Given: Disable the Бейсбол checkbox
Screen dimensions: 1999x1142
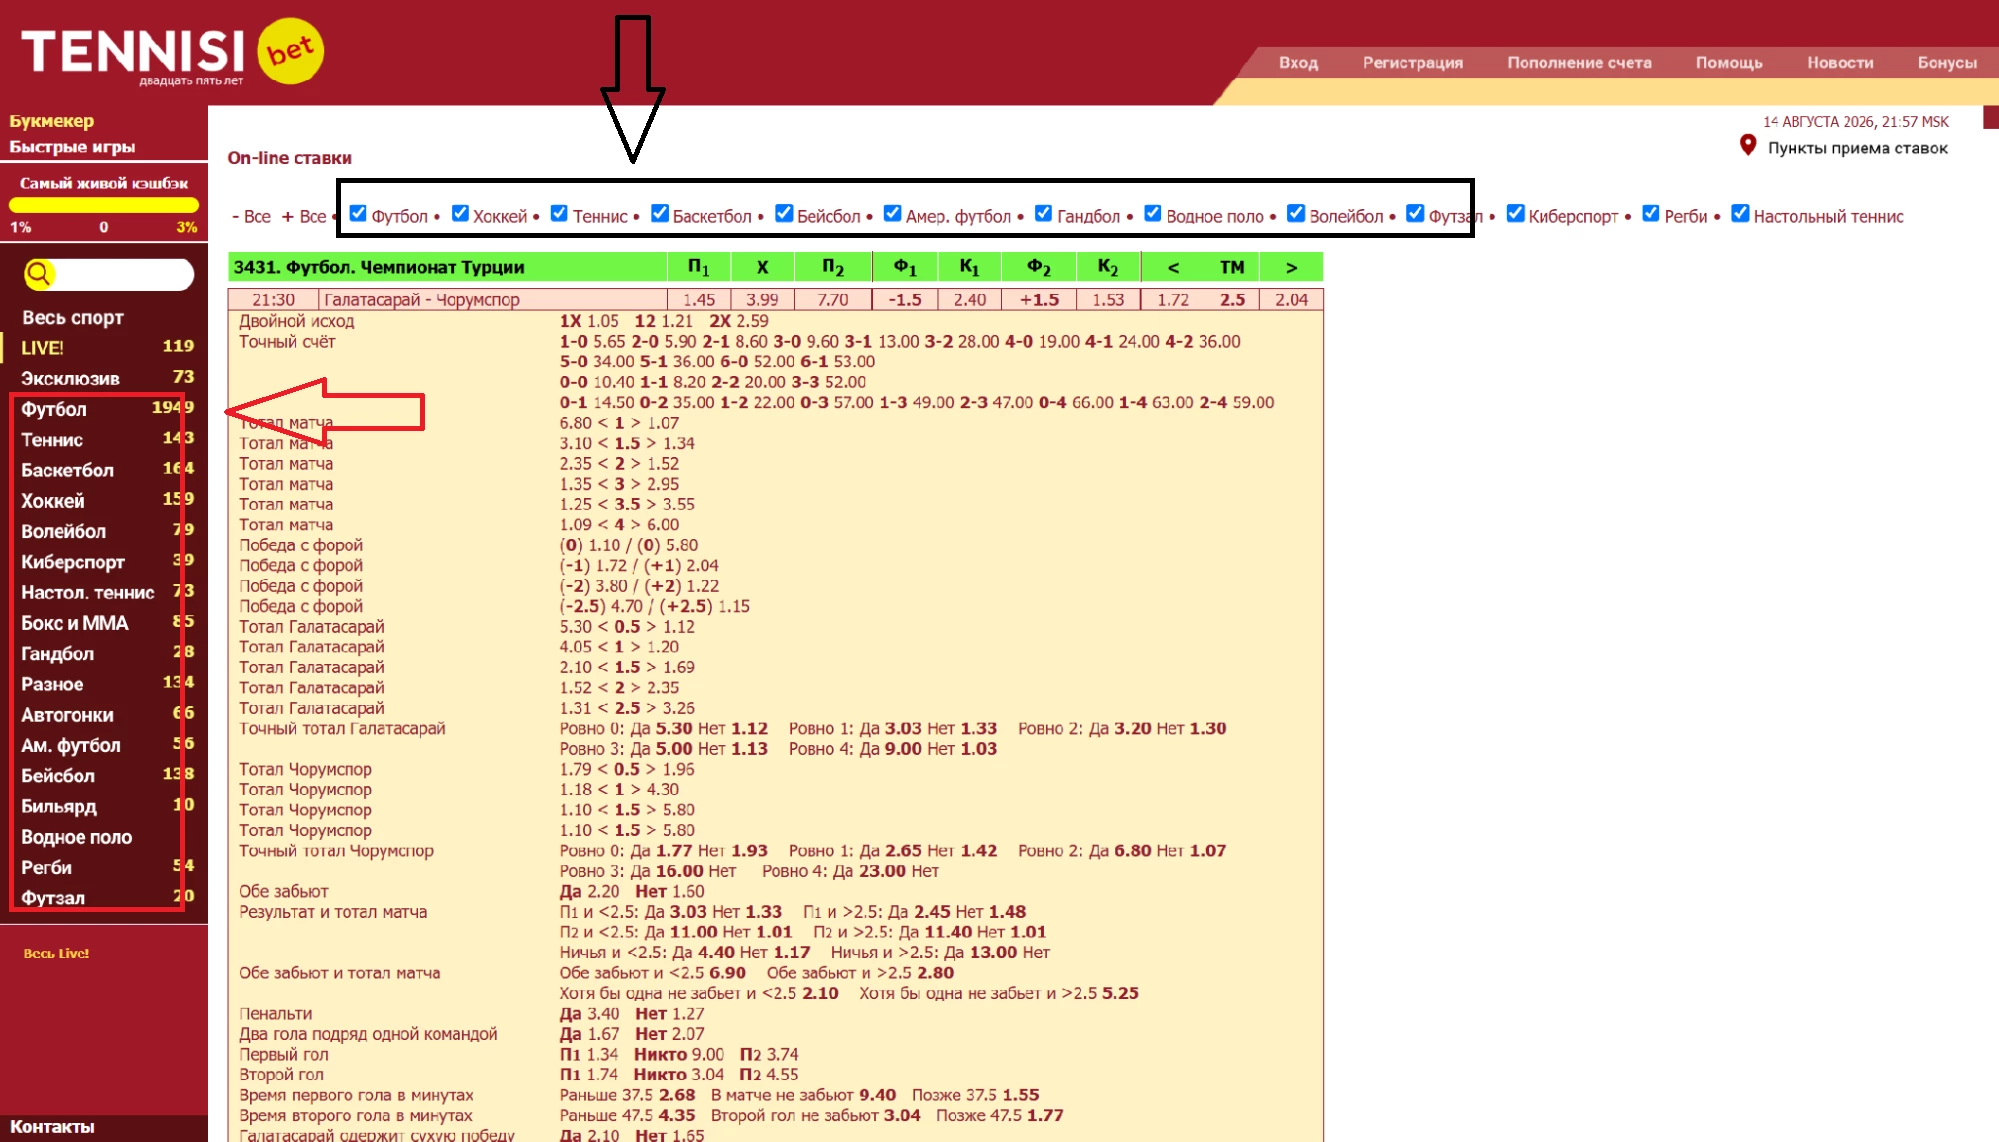Looking at the screenshot, I should (784, 214).
